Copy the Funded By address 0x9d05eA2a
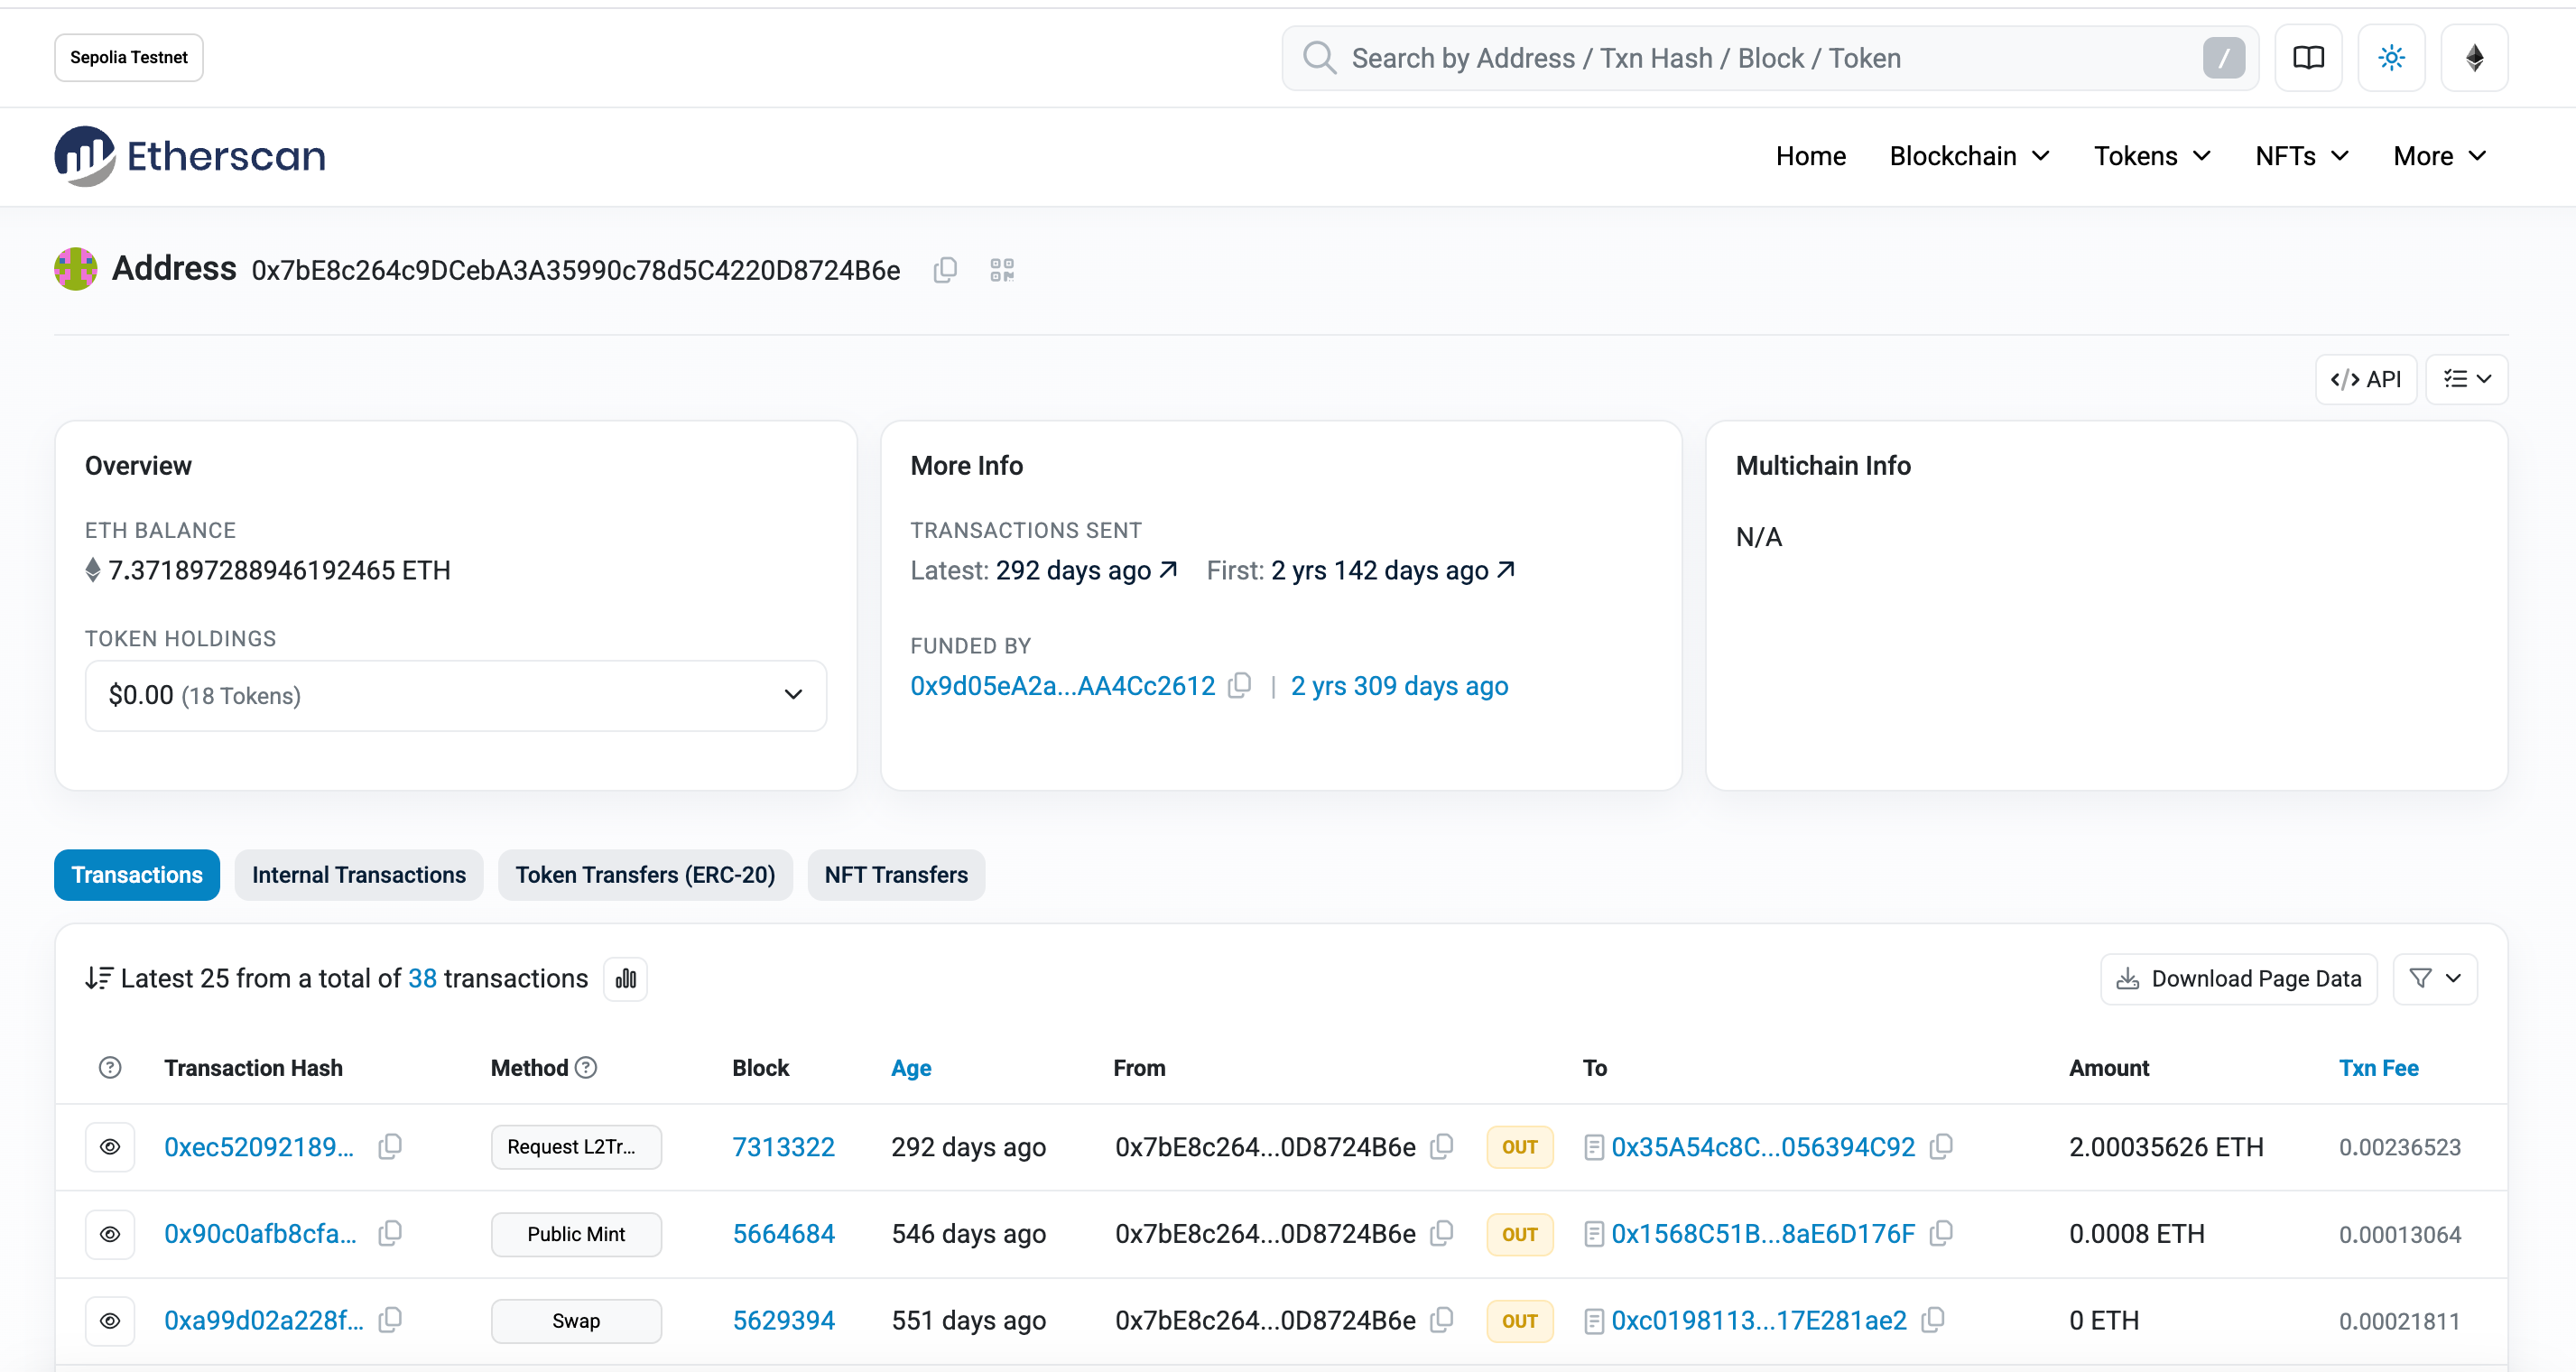Image resolution: width=2576 pixels, height=1372 pixels. click(1240, 686)
